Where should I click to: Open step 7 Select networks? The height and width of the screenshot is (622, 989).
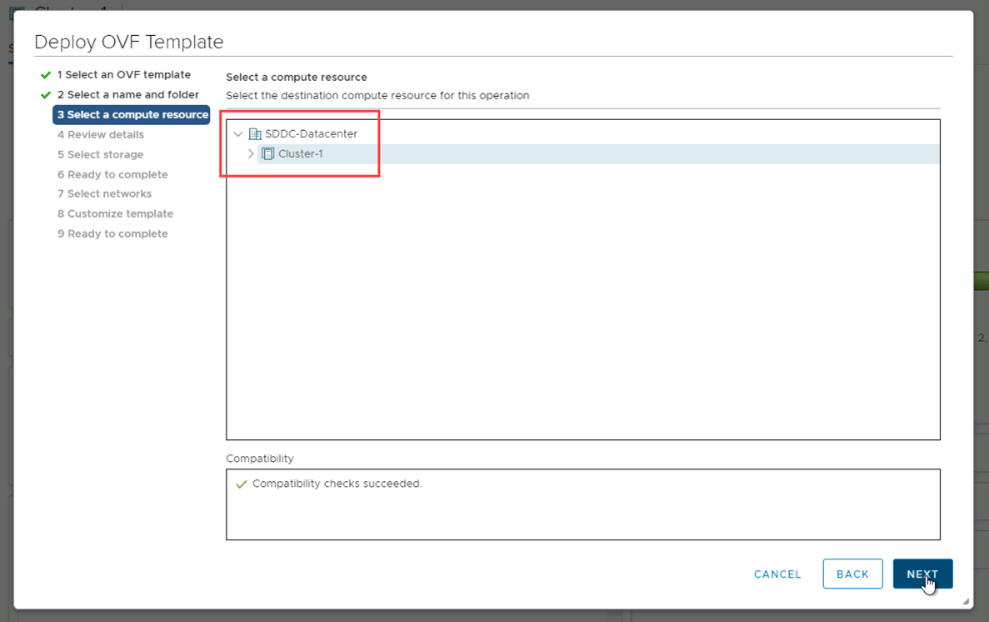(104, 194)
